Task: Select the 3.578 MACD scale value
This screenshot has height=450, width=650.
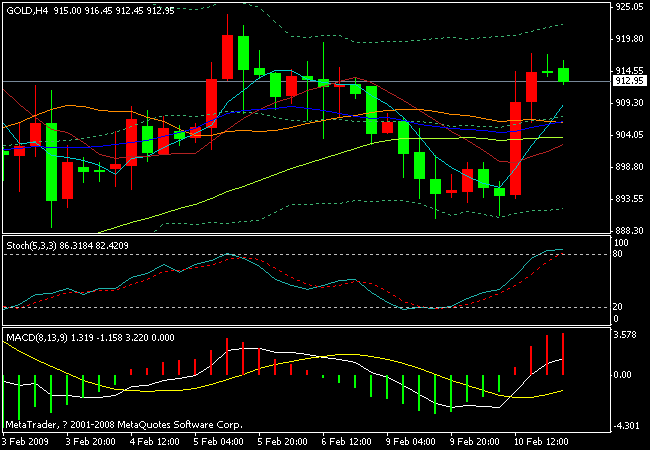Action: [x=626, y=336]
